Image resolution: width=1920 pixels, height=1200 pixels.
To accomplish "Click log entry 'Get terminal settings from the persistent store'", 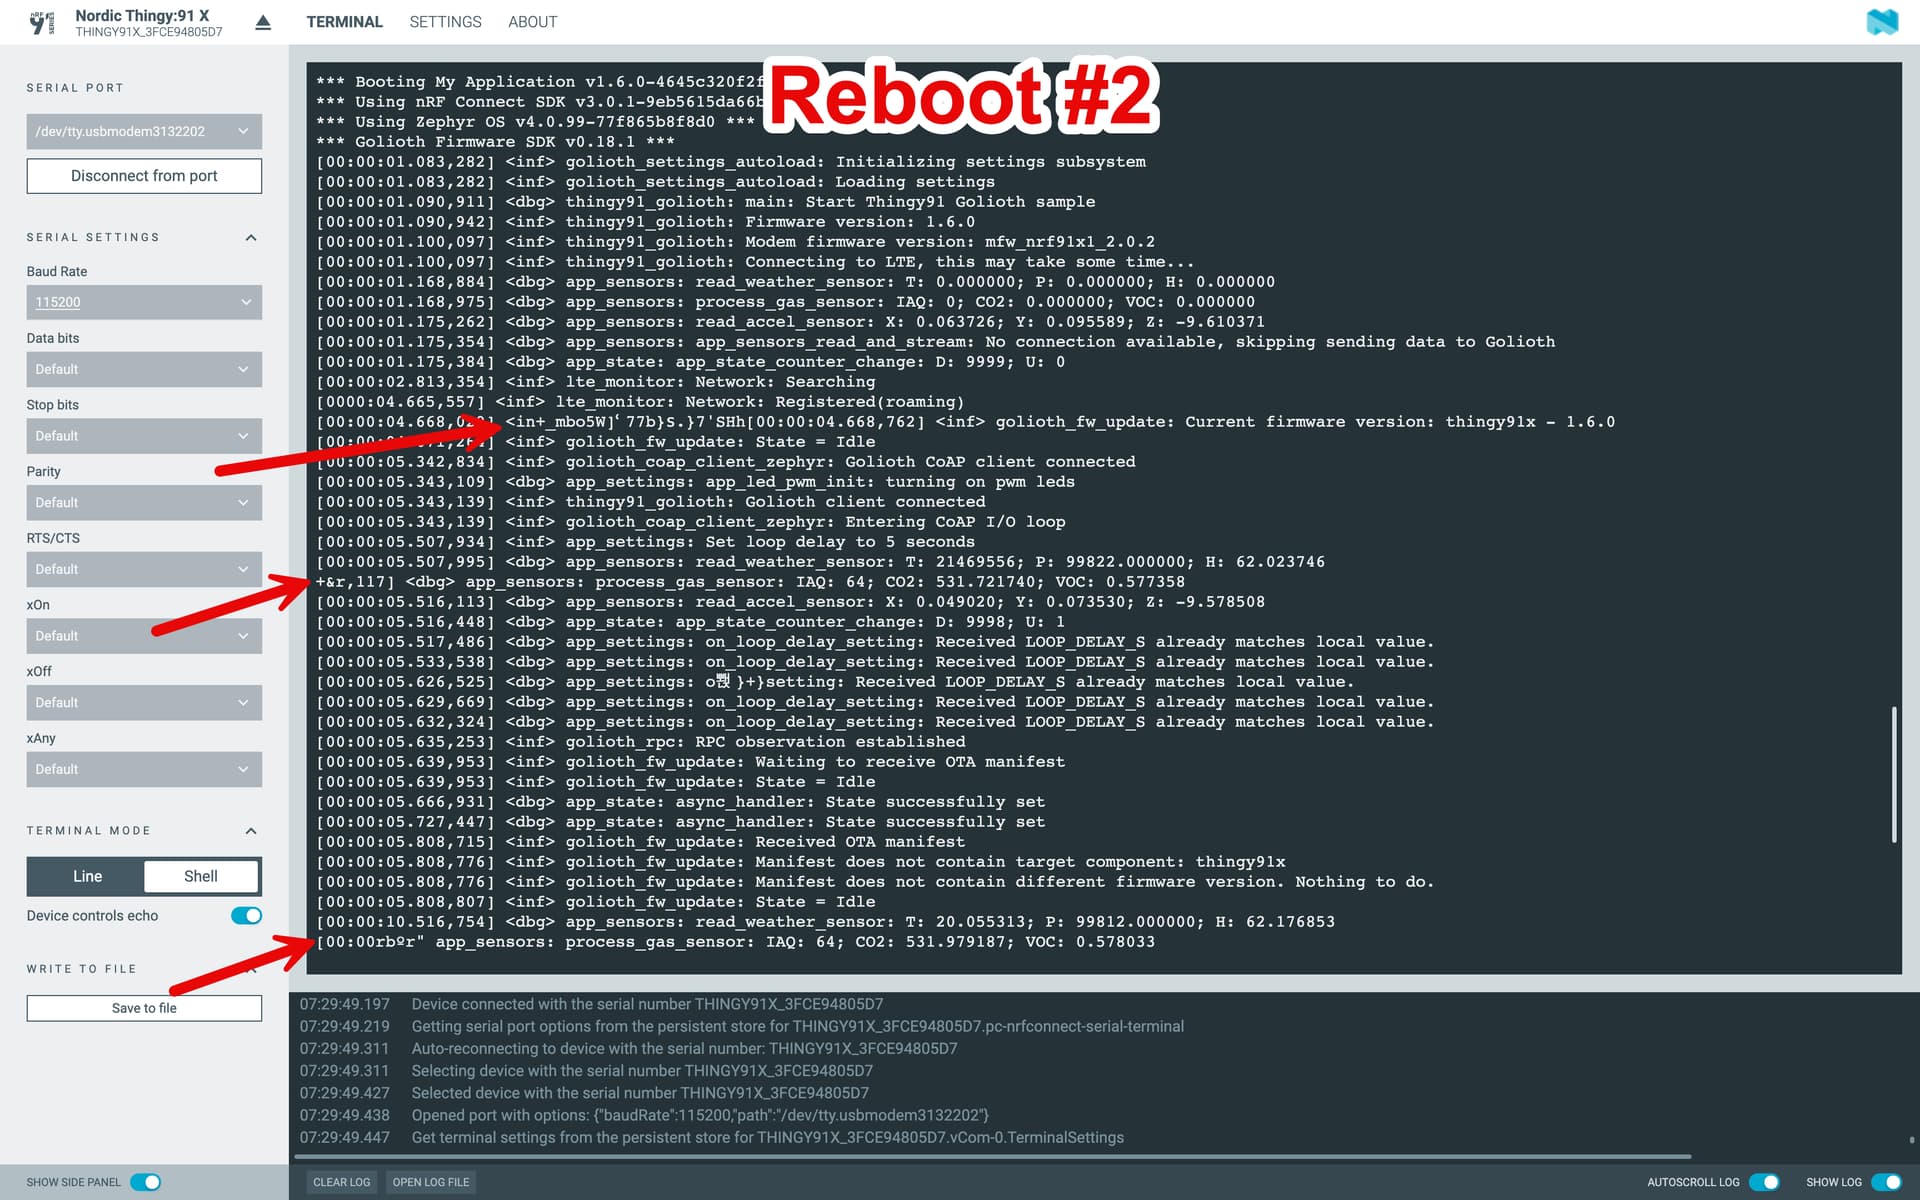I will point(767,1138).
